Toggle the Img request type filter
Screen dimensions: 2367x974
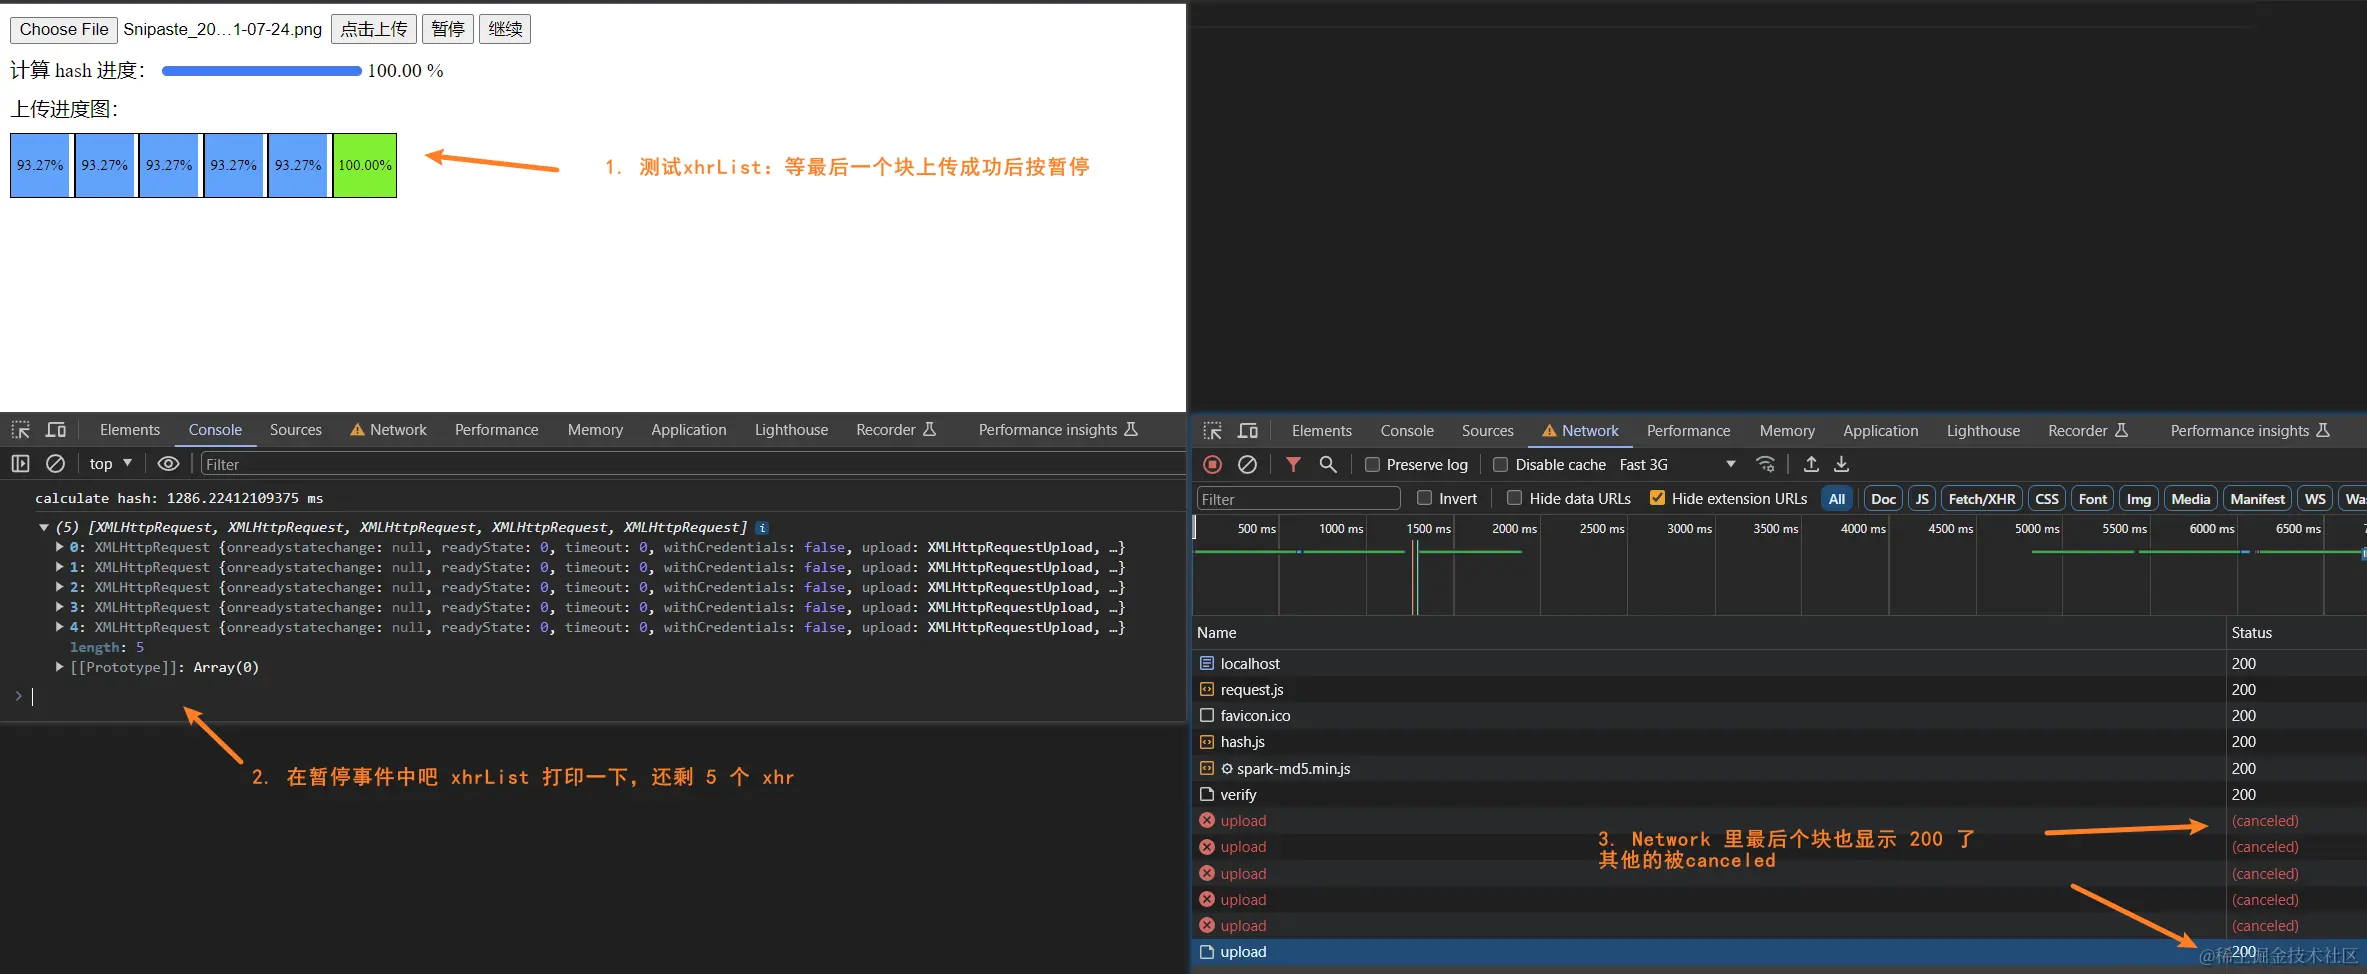(x=2139, y=499)
